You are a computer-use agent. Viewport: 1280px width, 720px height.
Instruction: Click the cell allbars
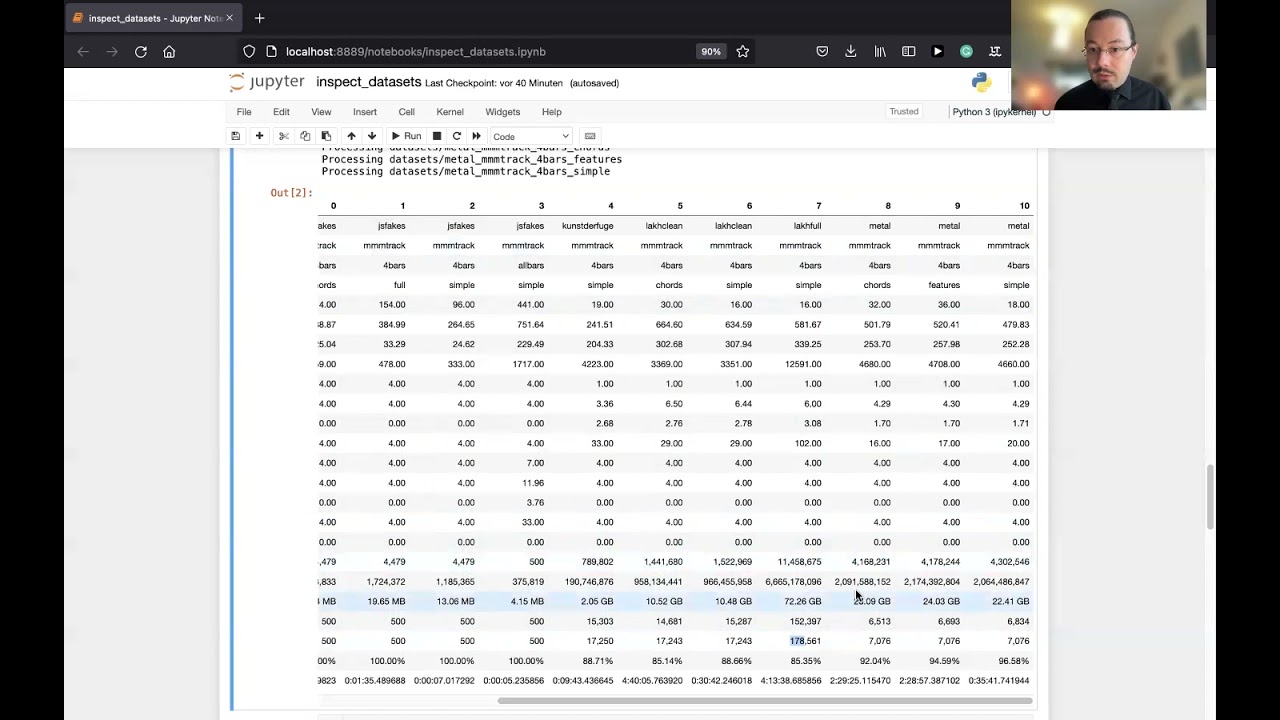point(531,265)
